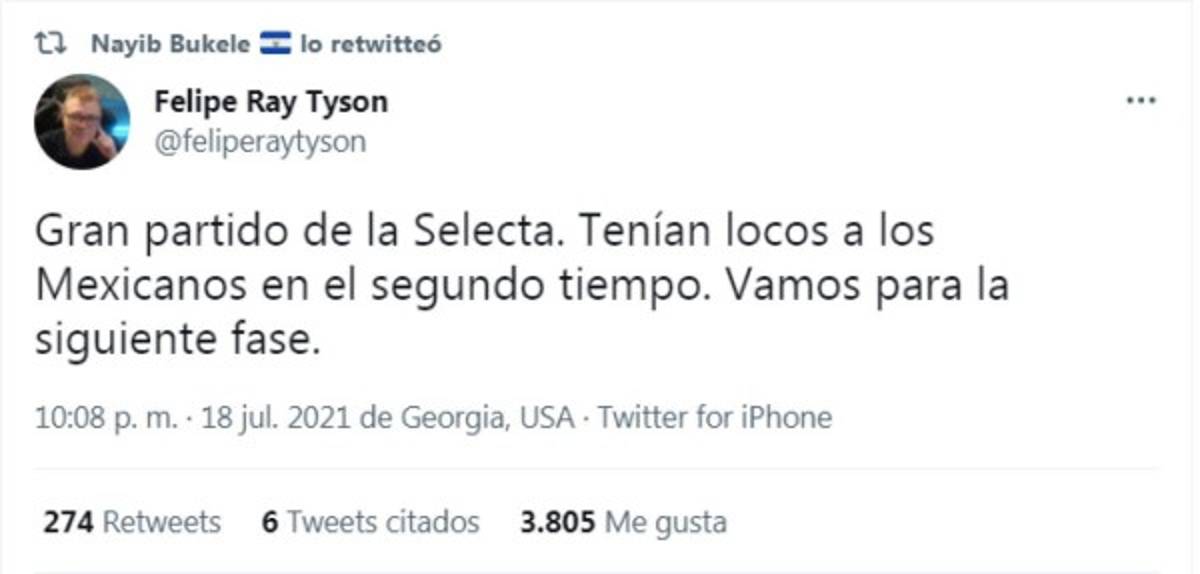Screen dimensions: 1200x574
Task: Open Felipe Ray Tyson's profile picture
Action: [82, 121]
